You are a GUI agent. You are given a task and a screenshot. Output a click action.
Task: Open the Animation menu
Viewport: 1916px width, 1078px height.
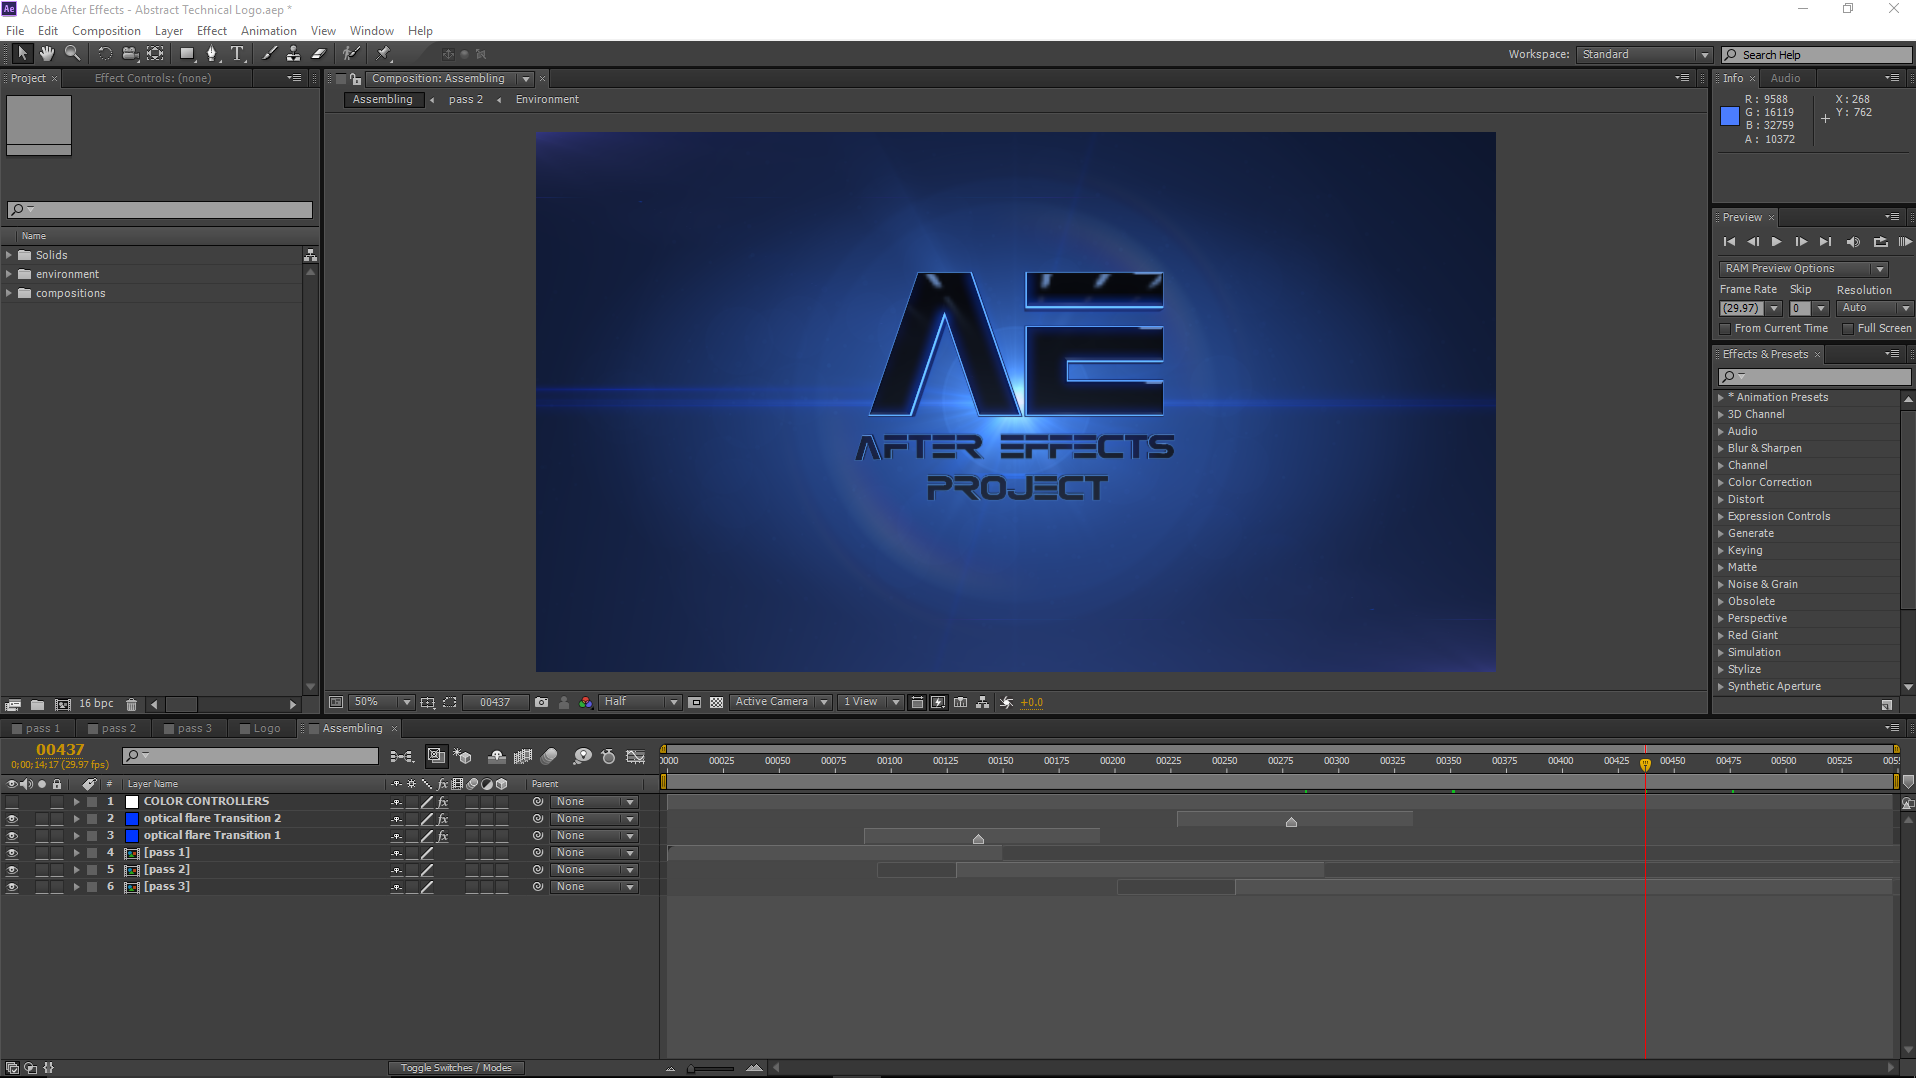tap(269, 31)
